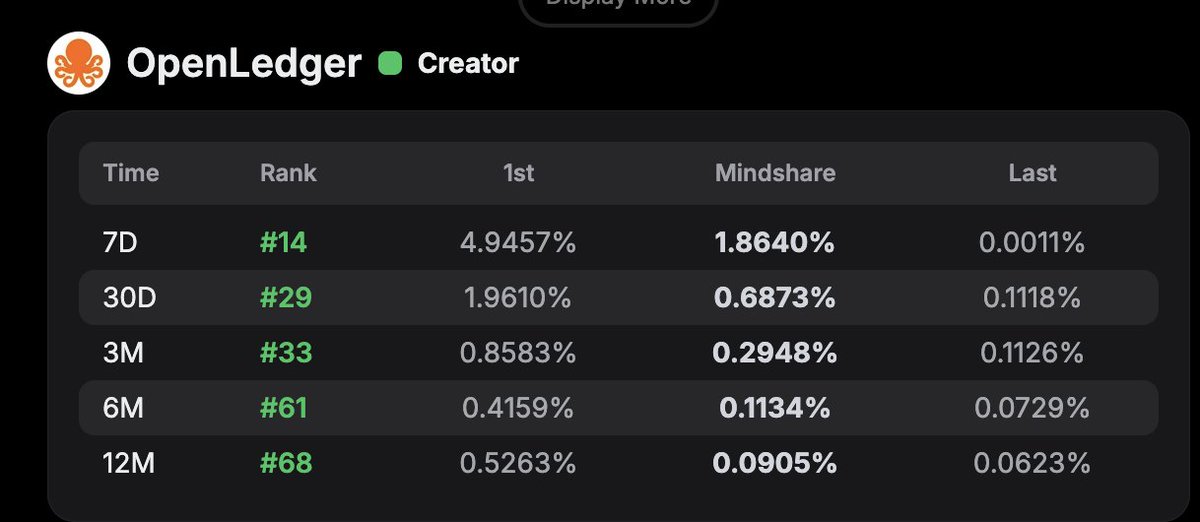Select the 7D time row

pos(122,242)
